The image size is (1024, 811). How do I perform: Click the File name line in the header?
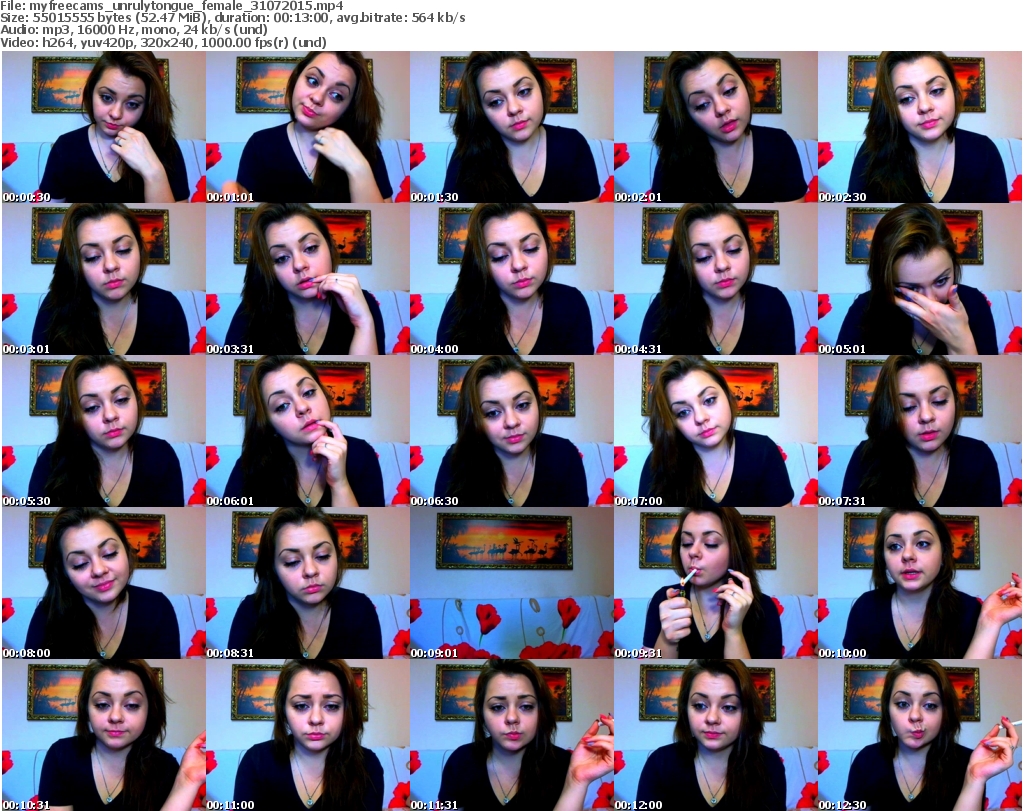click(172, 6)
